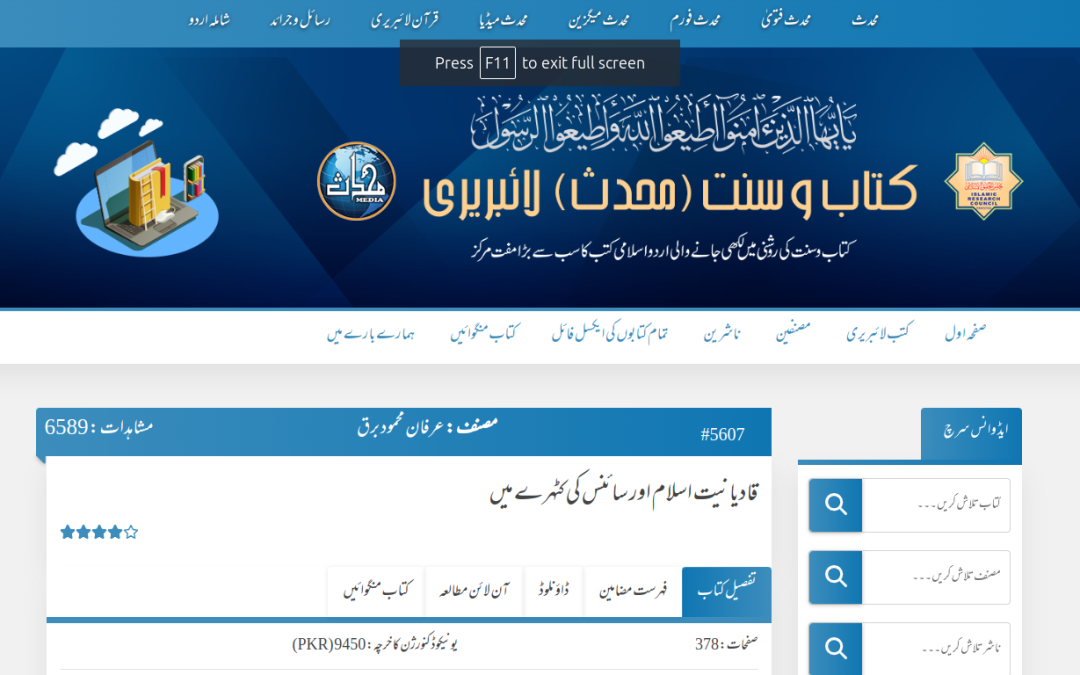Switch to ڈاؤنلوڈ tab
Screen dimensions: 1080x675
click(554, 592)
